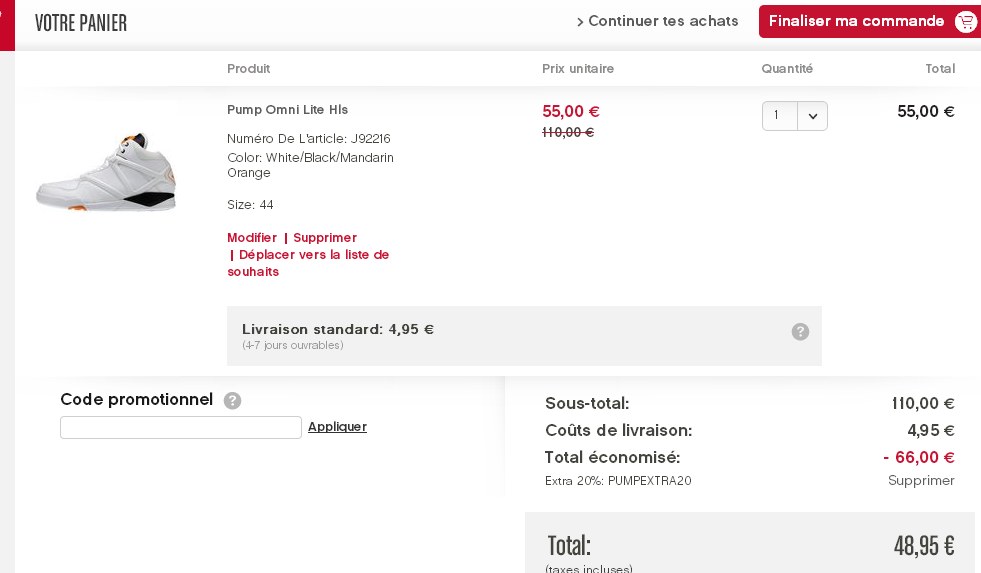Open the Pump Omni Lite Hls product title
Viewport: 981px width, 573px height.
point(287,110)
